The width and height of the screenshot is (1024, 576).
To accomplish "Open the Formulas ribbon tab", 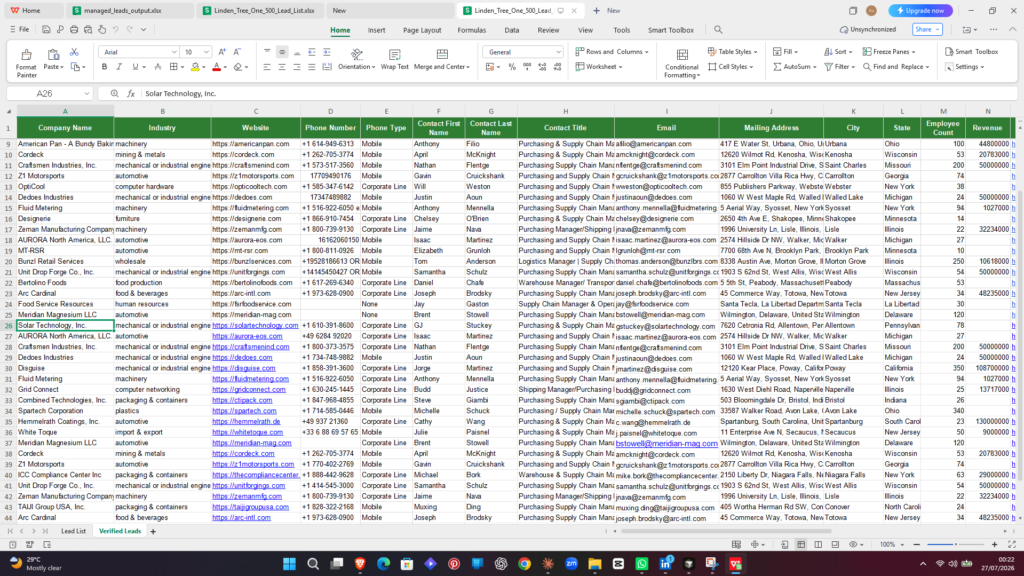I will pyautogui.click(x=472, y=30).
